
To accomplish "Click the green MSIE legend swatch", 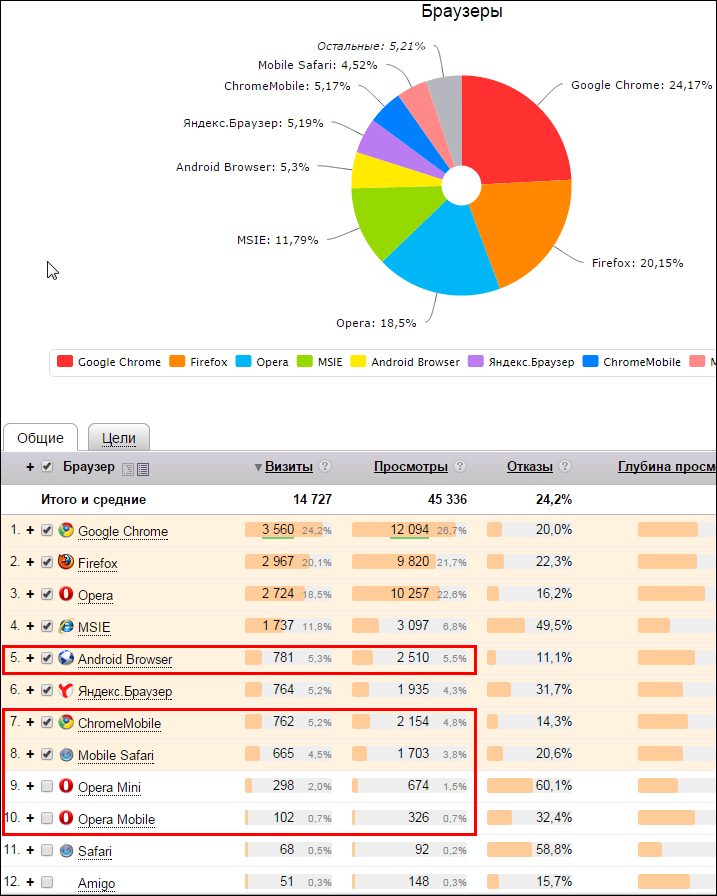I will coord(305,361).
